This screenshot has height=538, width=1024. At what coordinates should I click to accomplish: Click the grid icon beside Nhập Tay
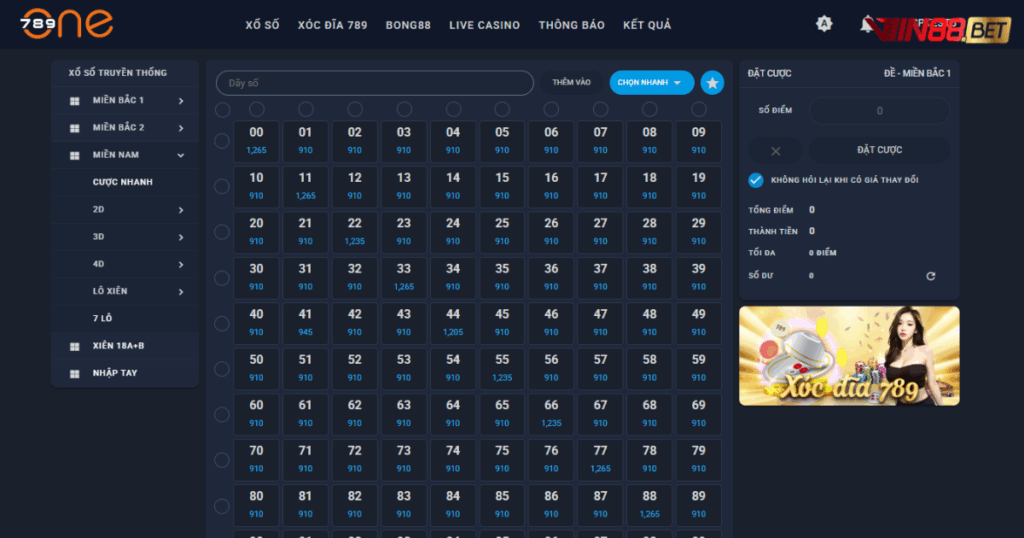74,373
